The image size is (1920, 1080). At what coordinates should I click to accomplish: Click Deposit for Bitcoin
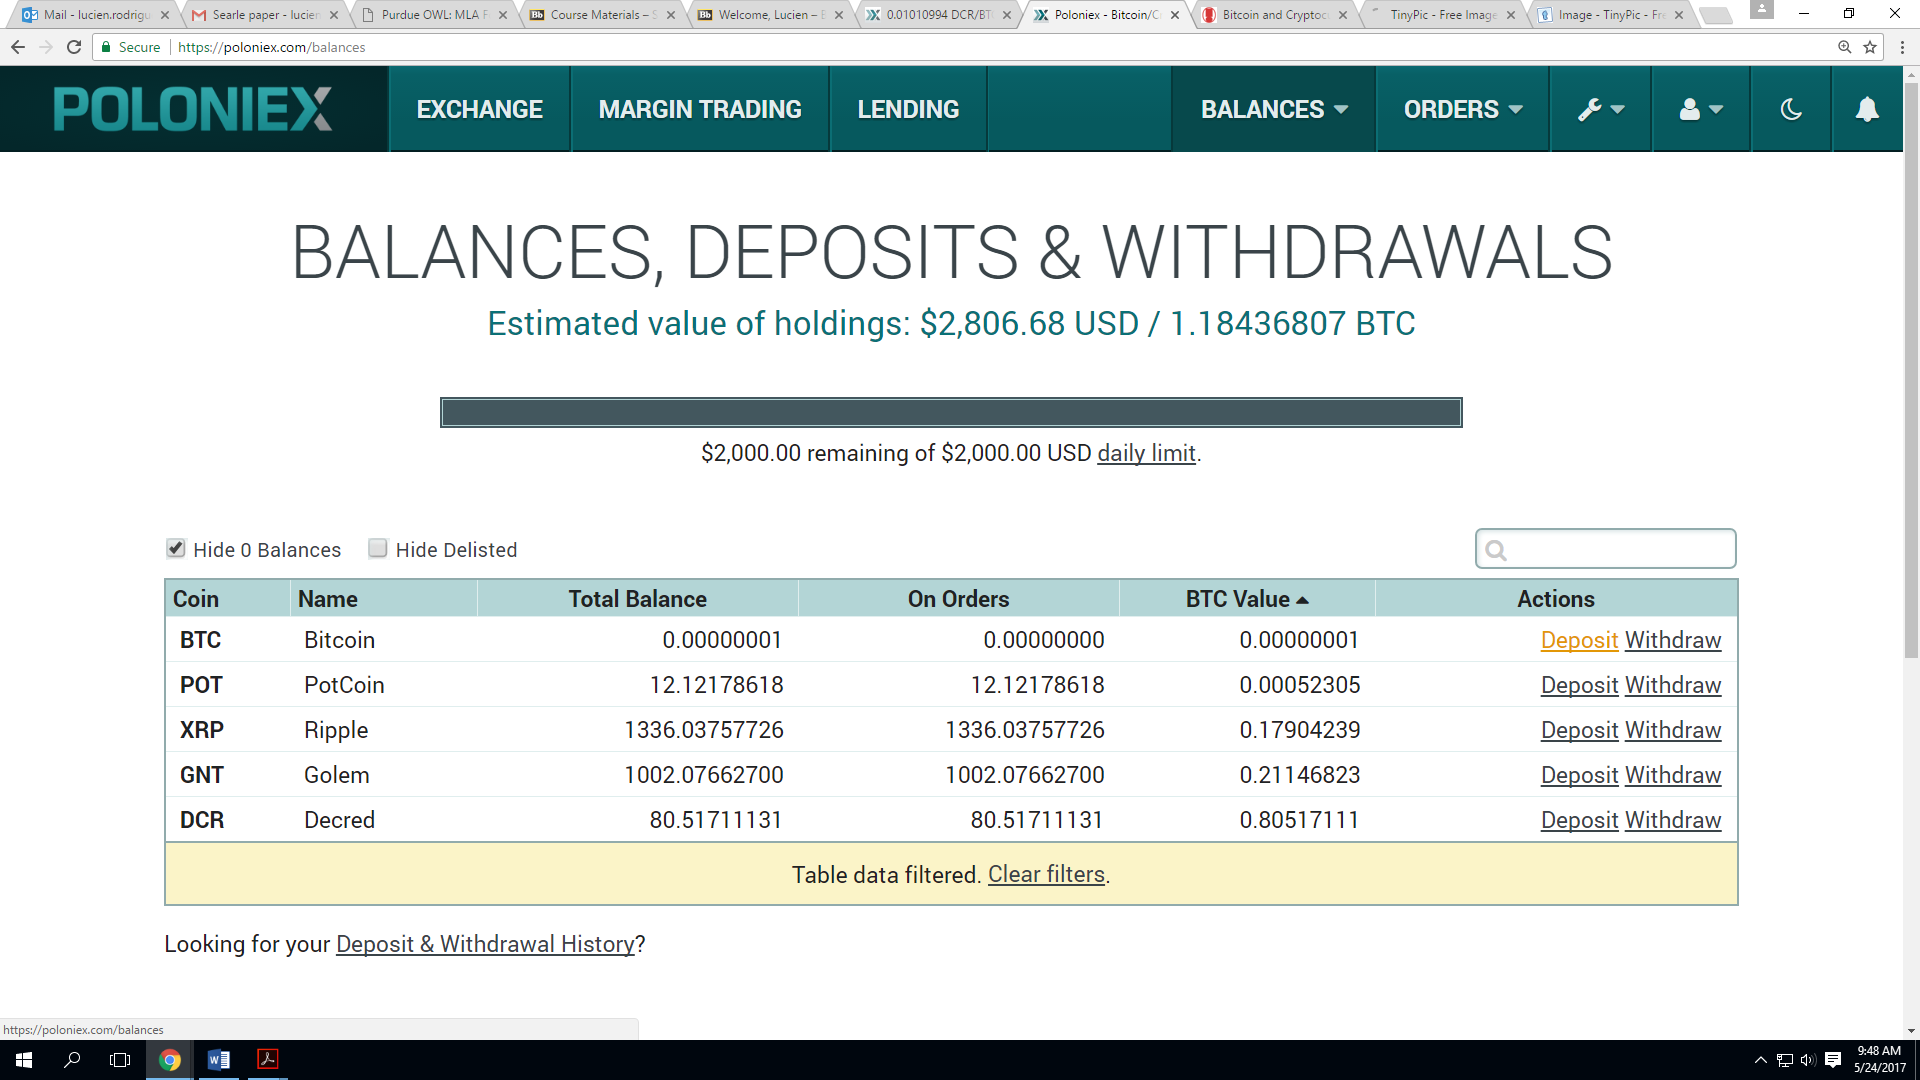click(x=1579, y=640)
